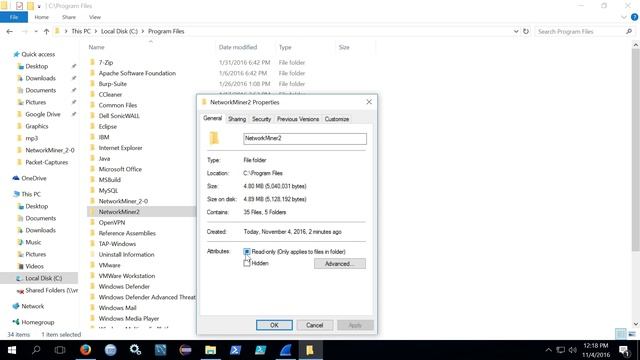Show hidden tray icons arrow
Screen dimensions: 640x360
549,350
